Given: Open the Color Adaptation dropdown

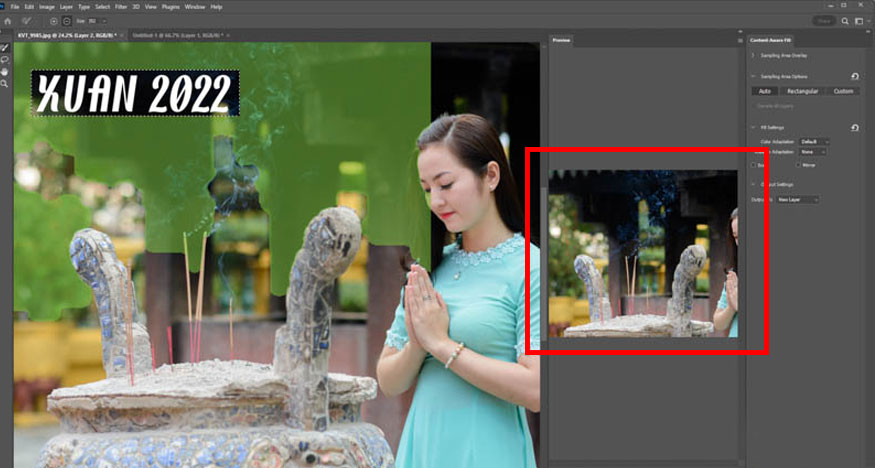Looking at the screenshot, I should click(814, 142).
